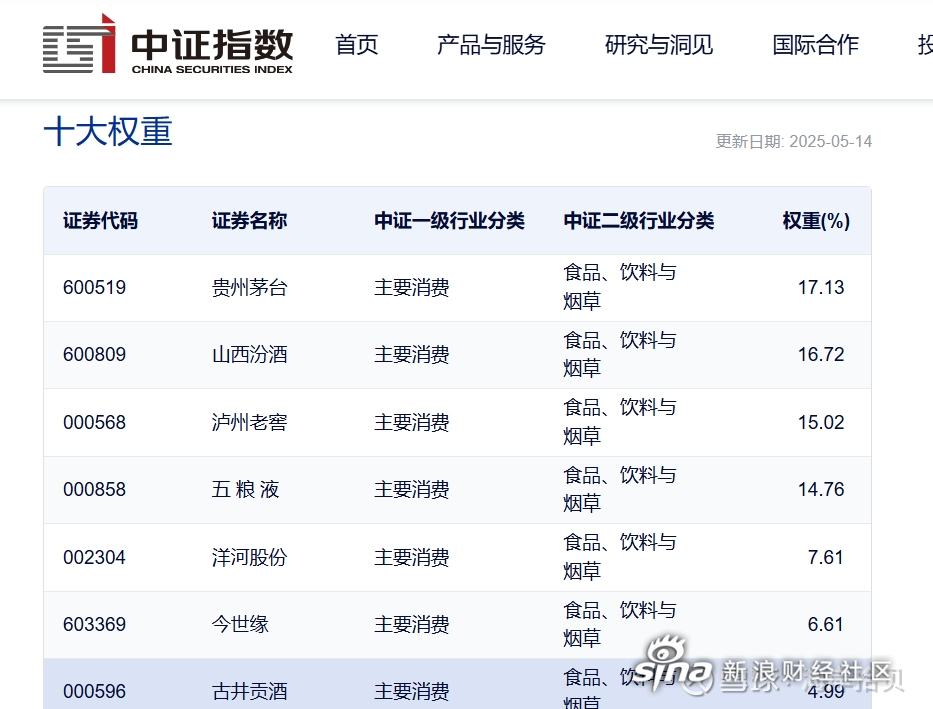This screenshot has width=933, height=709.
Task: Click 食品、饮料与烟草 in the 五粮液 row
Action: (620, 490)
